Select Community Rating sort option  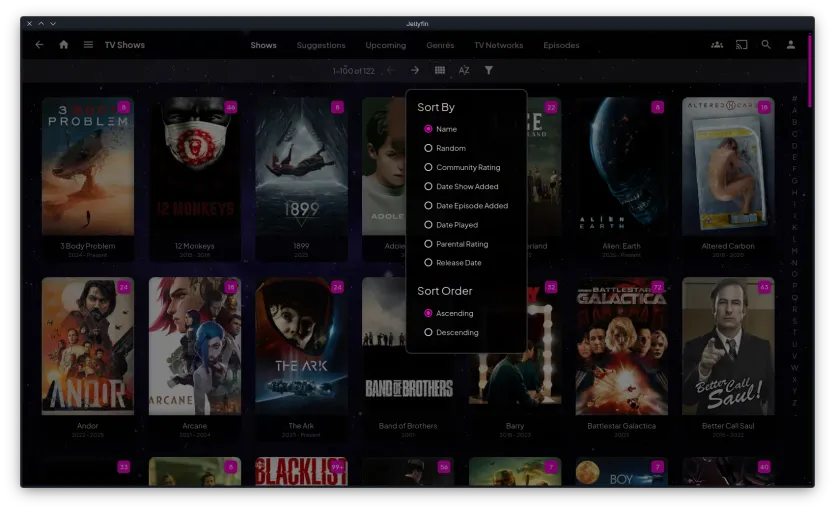(x=462, y=167)
